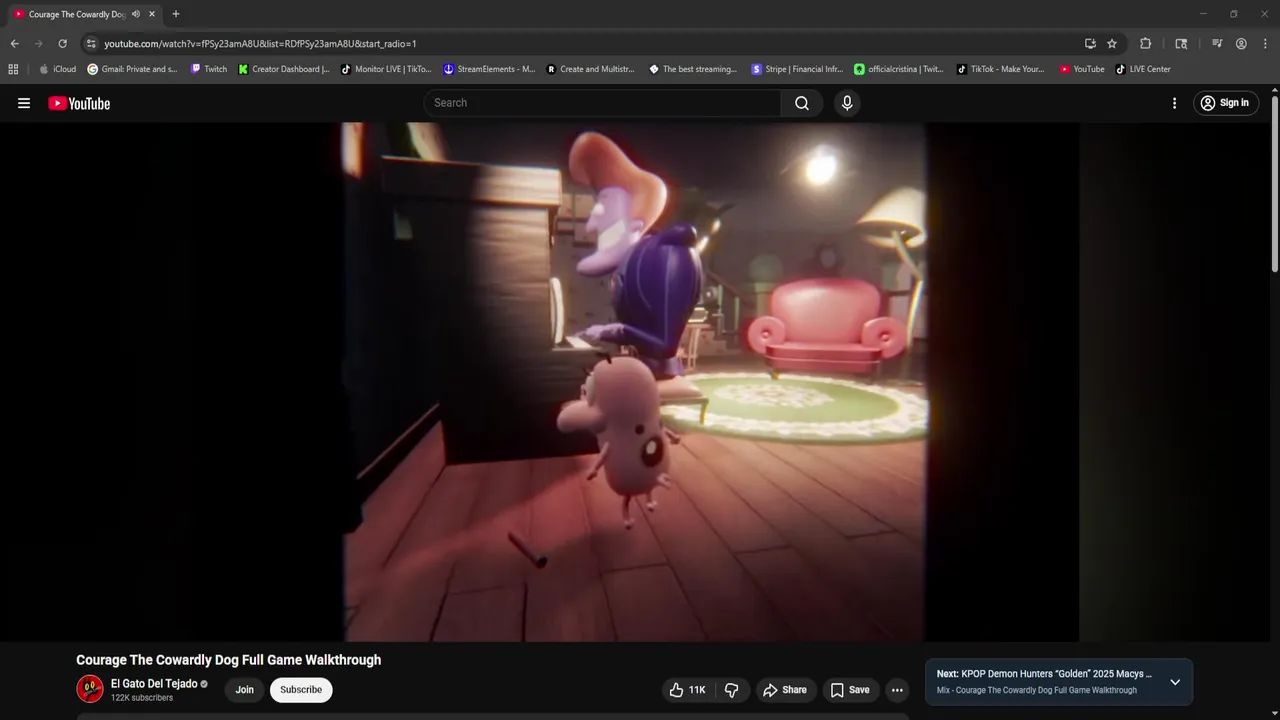Click the Join channel button
The width and height of the screenshot is (1280, 720).
[244, 690]
